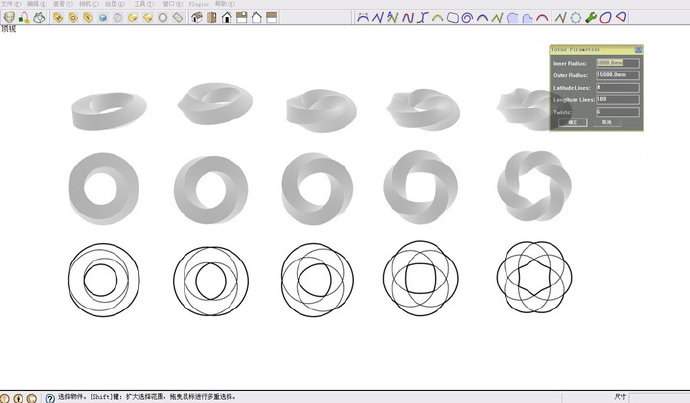Image resolution: width=690 pixels, height=403 pixels.
Task: Switch to the isometric house view
Action: [x=197, y=18]
